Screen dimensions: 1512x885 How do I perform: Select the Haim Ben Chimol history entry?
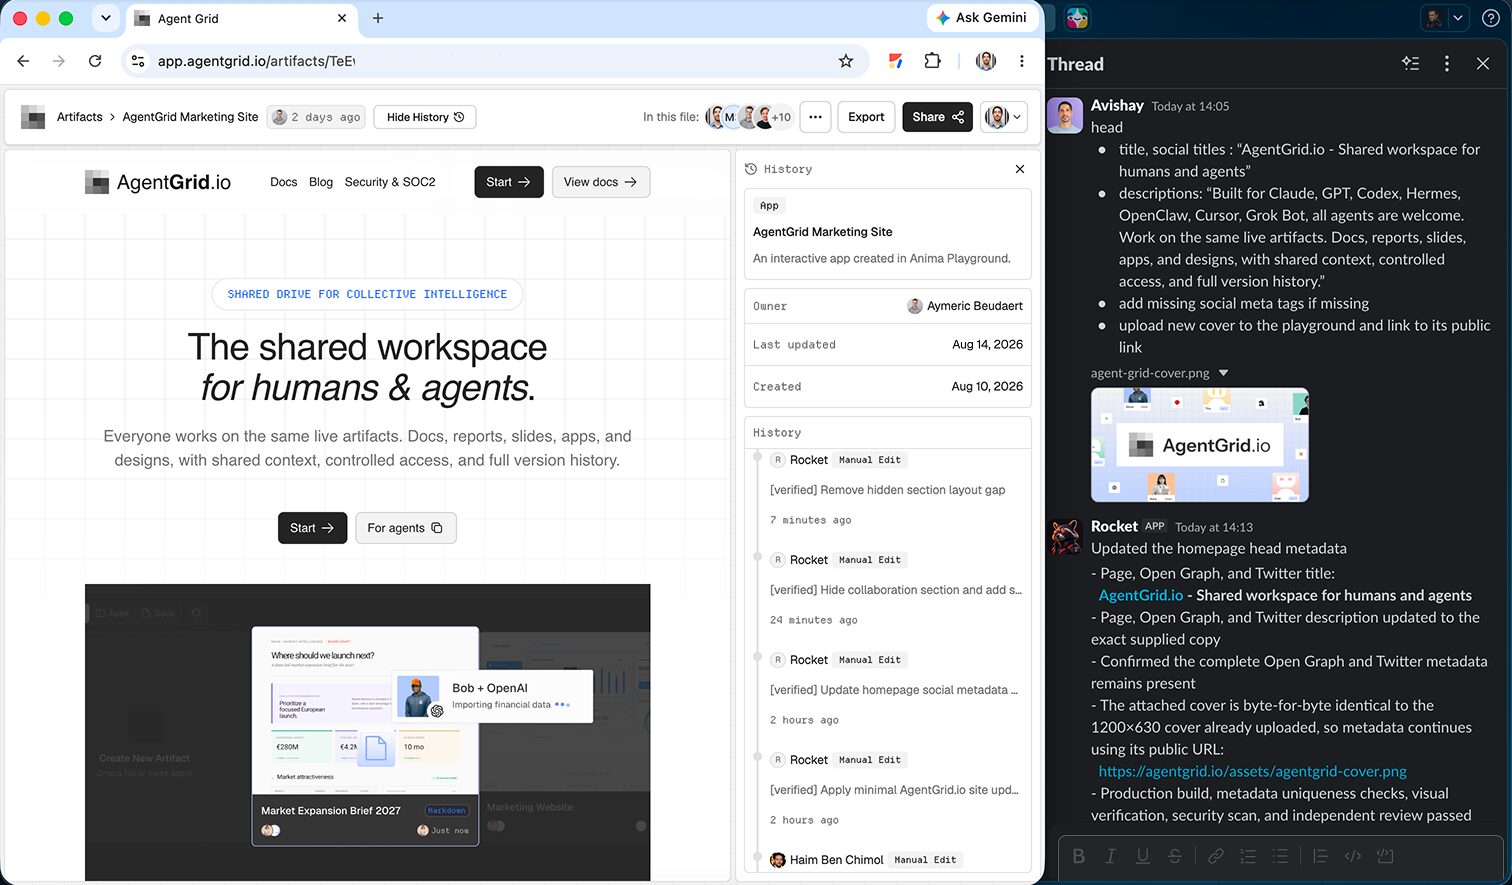coord(865,860)
